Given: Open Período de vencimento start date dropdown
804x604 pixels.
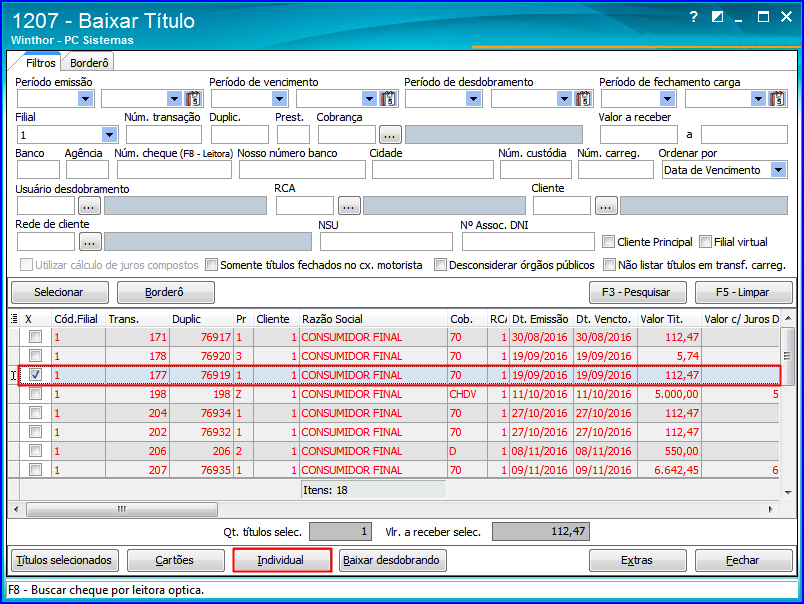Looking at the screenshot, I should 279,98.
